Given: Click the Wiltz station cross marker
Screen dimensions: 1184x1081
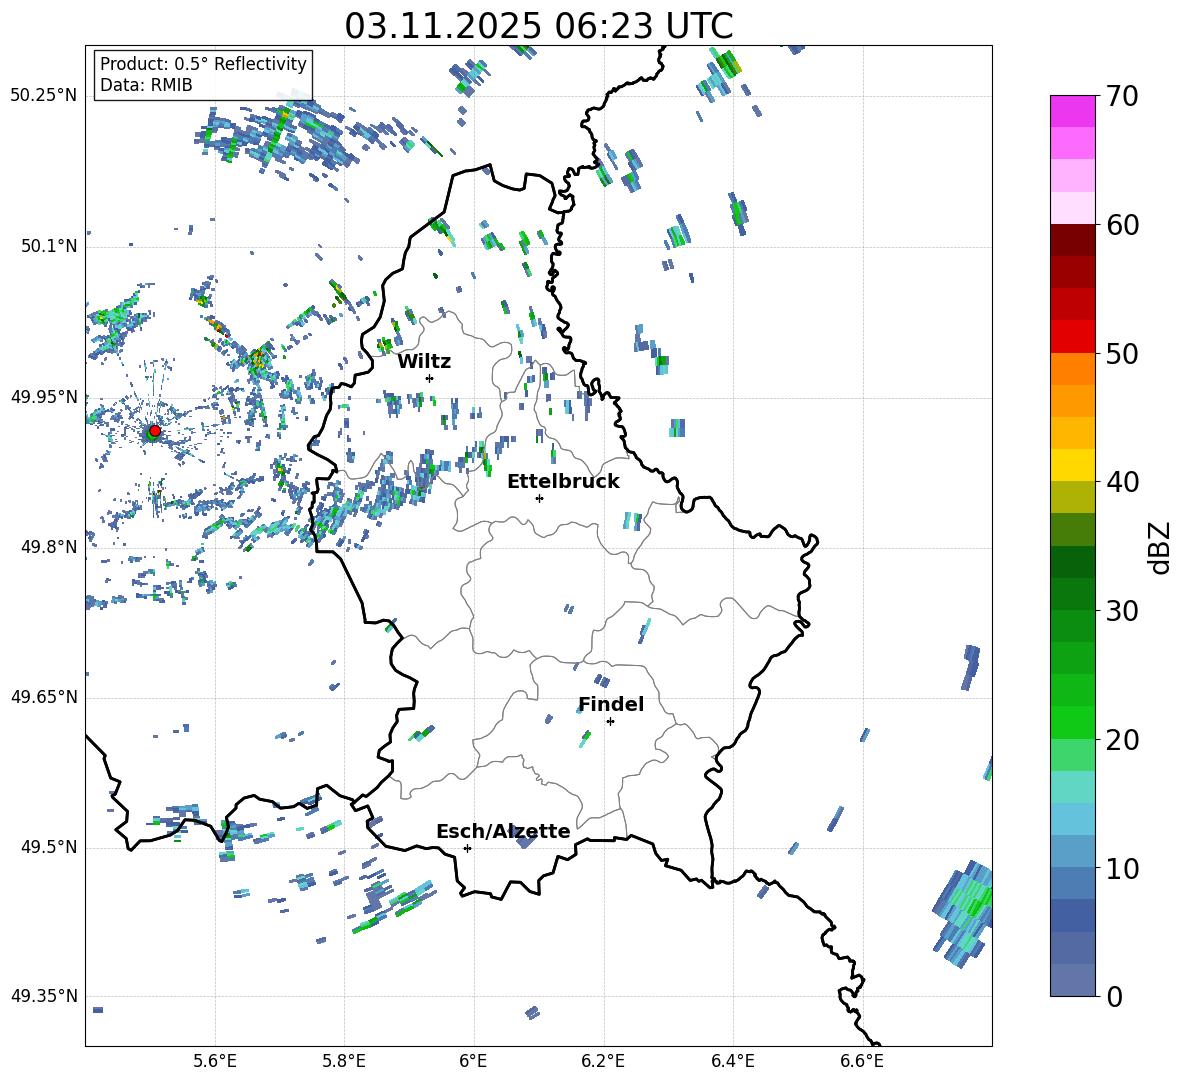Looking at the screenshot, I should pos(429,378).
